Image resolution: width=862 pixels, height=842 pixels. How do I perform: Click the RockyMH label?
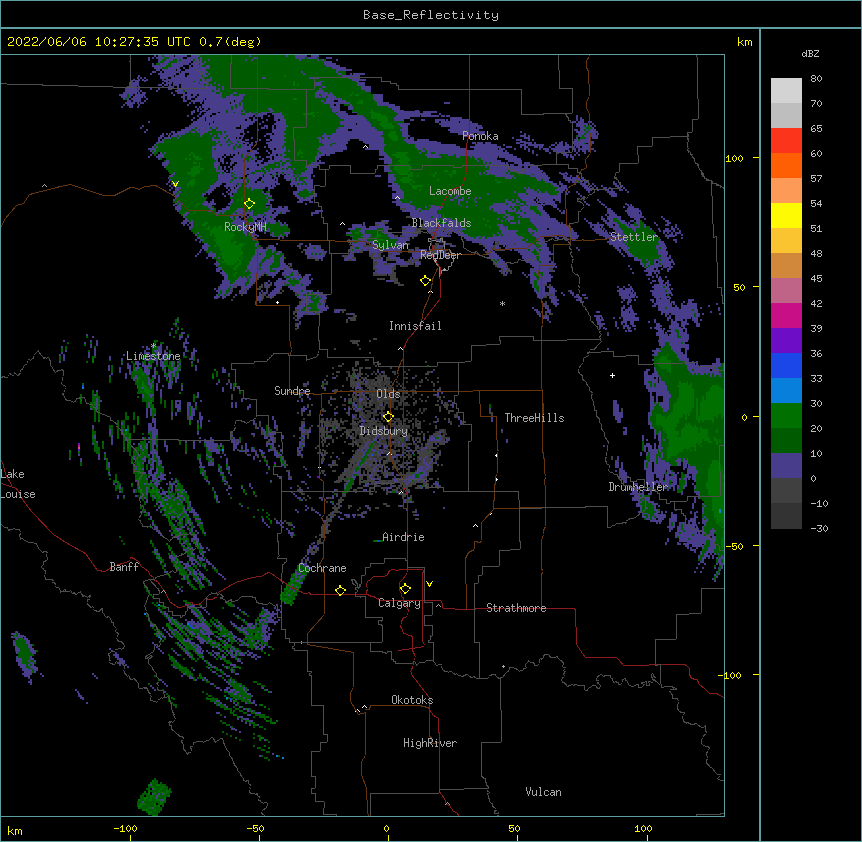pos(245,226)
